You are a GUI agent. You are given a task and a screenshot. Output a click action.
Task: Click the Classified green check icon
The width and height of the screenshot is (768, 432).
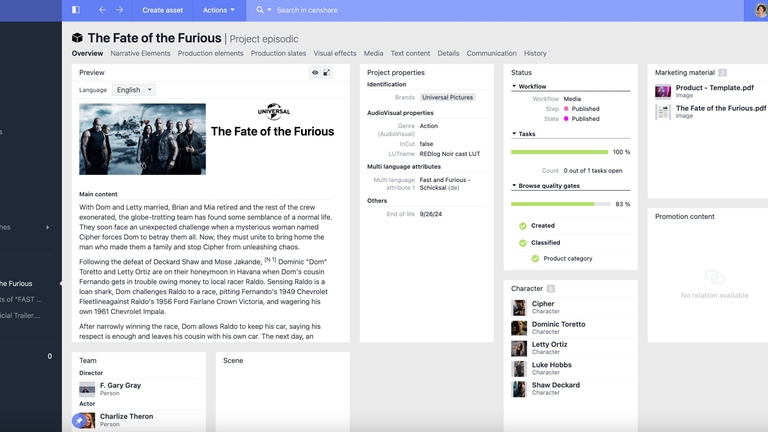(x=523, y=243)
